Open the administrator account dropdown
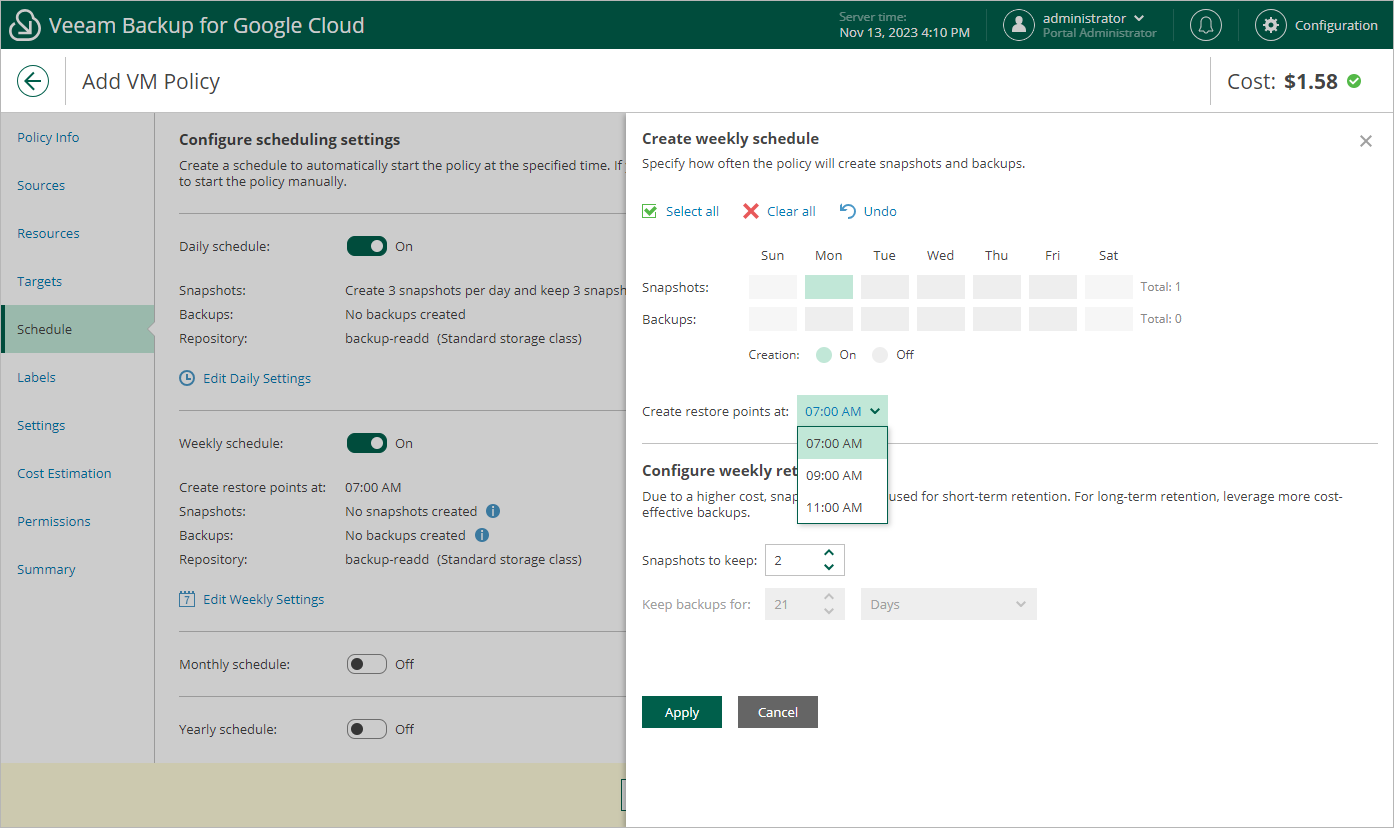The image size is (1394, 828). (1139, 18)
